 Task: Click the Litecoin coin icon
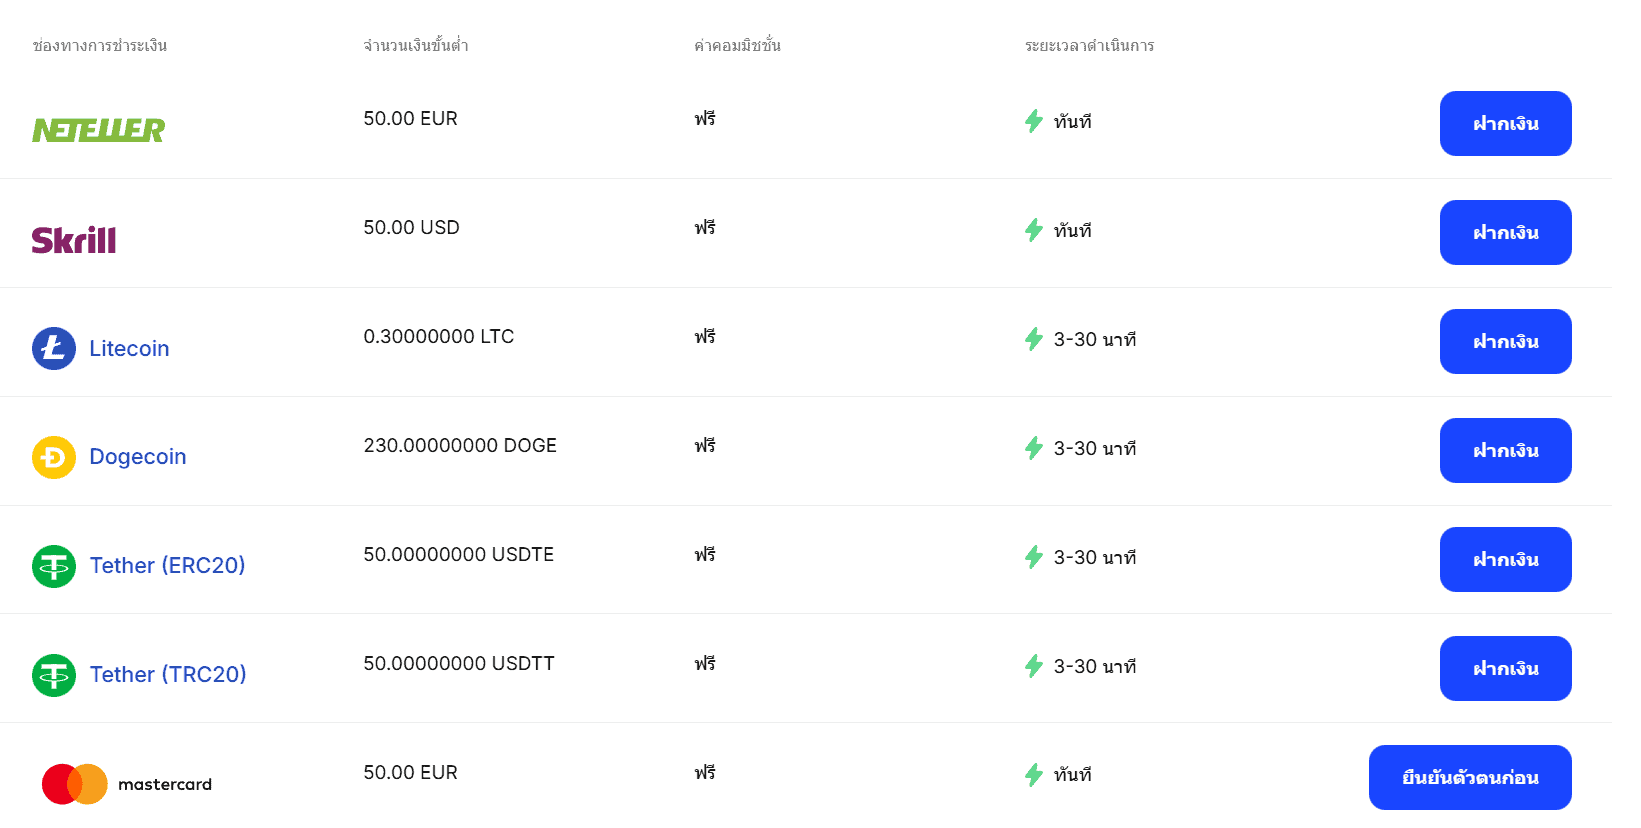54,348
